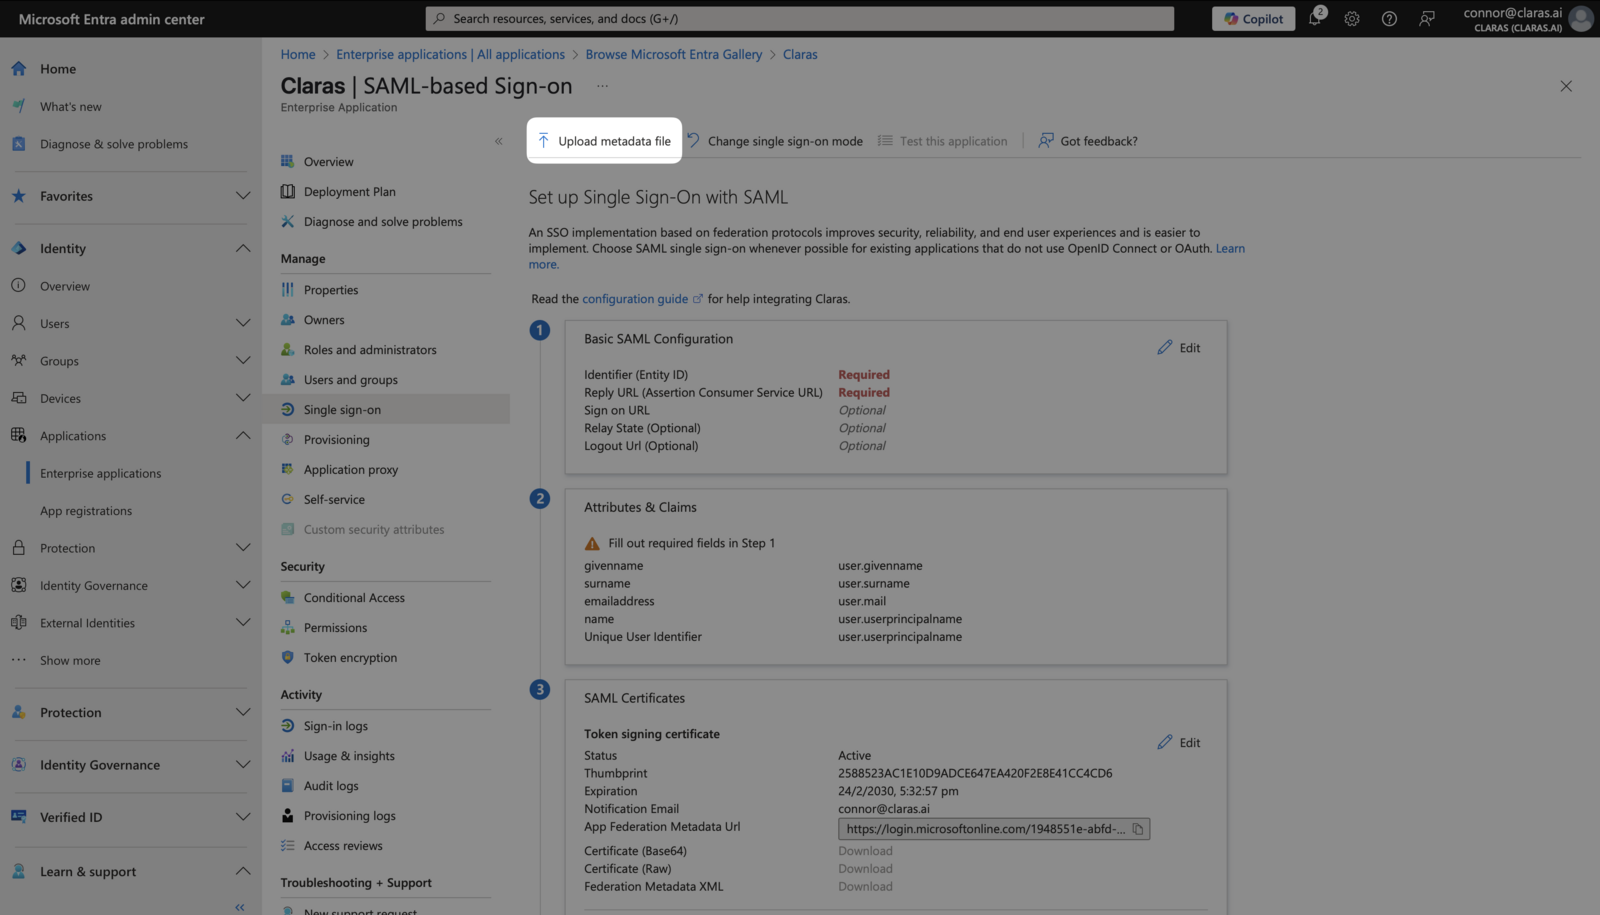Viewport: 1600px width, 915px height.
Task: Open What's new in the sidebar
Action: 70,107
